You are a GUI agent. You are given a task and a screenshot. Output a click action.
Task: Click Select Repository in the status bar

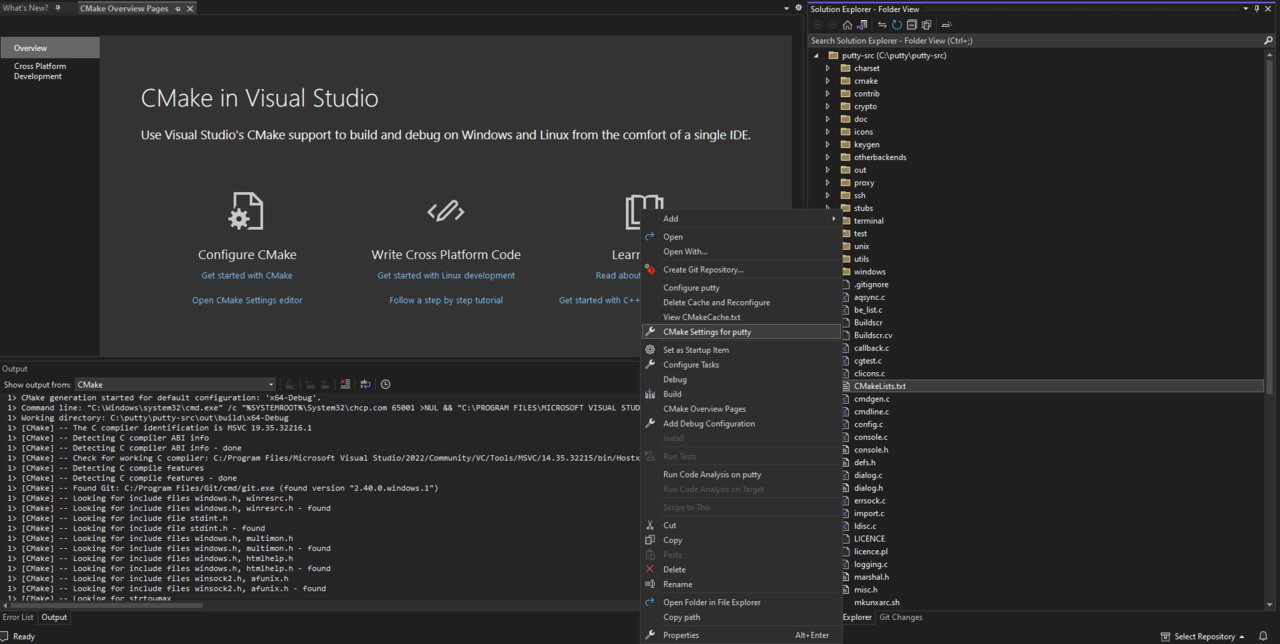[1203, 636]
